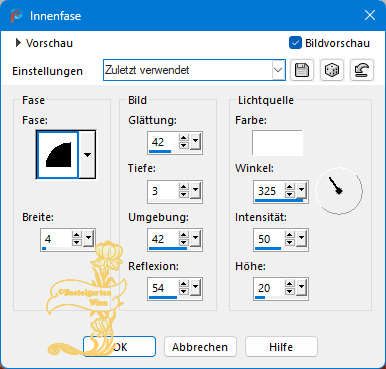386x369 pixels.
Task: Click the Fase bevel shape preview thumbnail
Action: tap(58, 154)
